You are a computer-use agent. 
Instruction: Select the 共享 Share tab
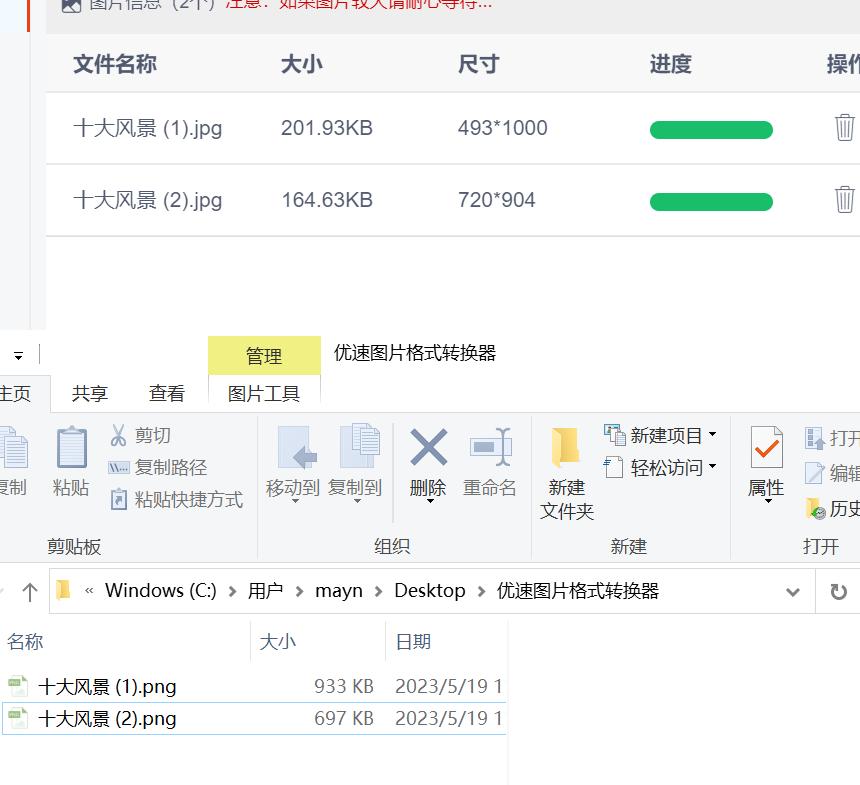tap(88, 393)
